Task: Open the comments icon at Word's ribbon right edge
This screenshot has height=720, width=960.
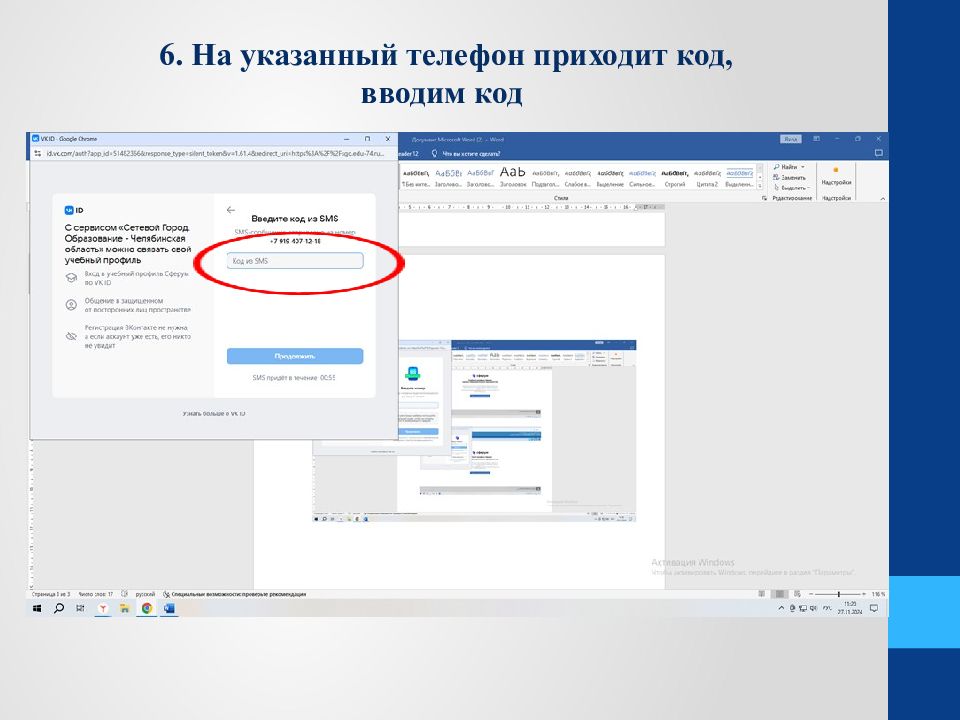Action: click(x=879, y=153)
